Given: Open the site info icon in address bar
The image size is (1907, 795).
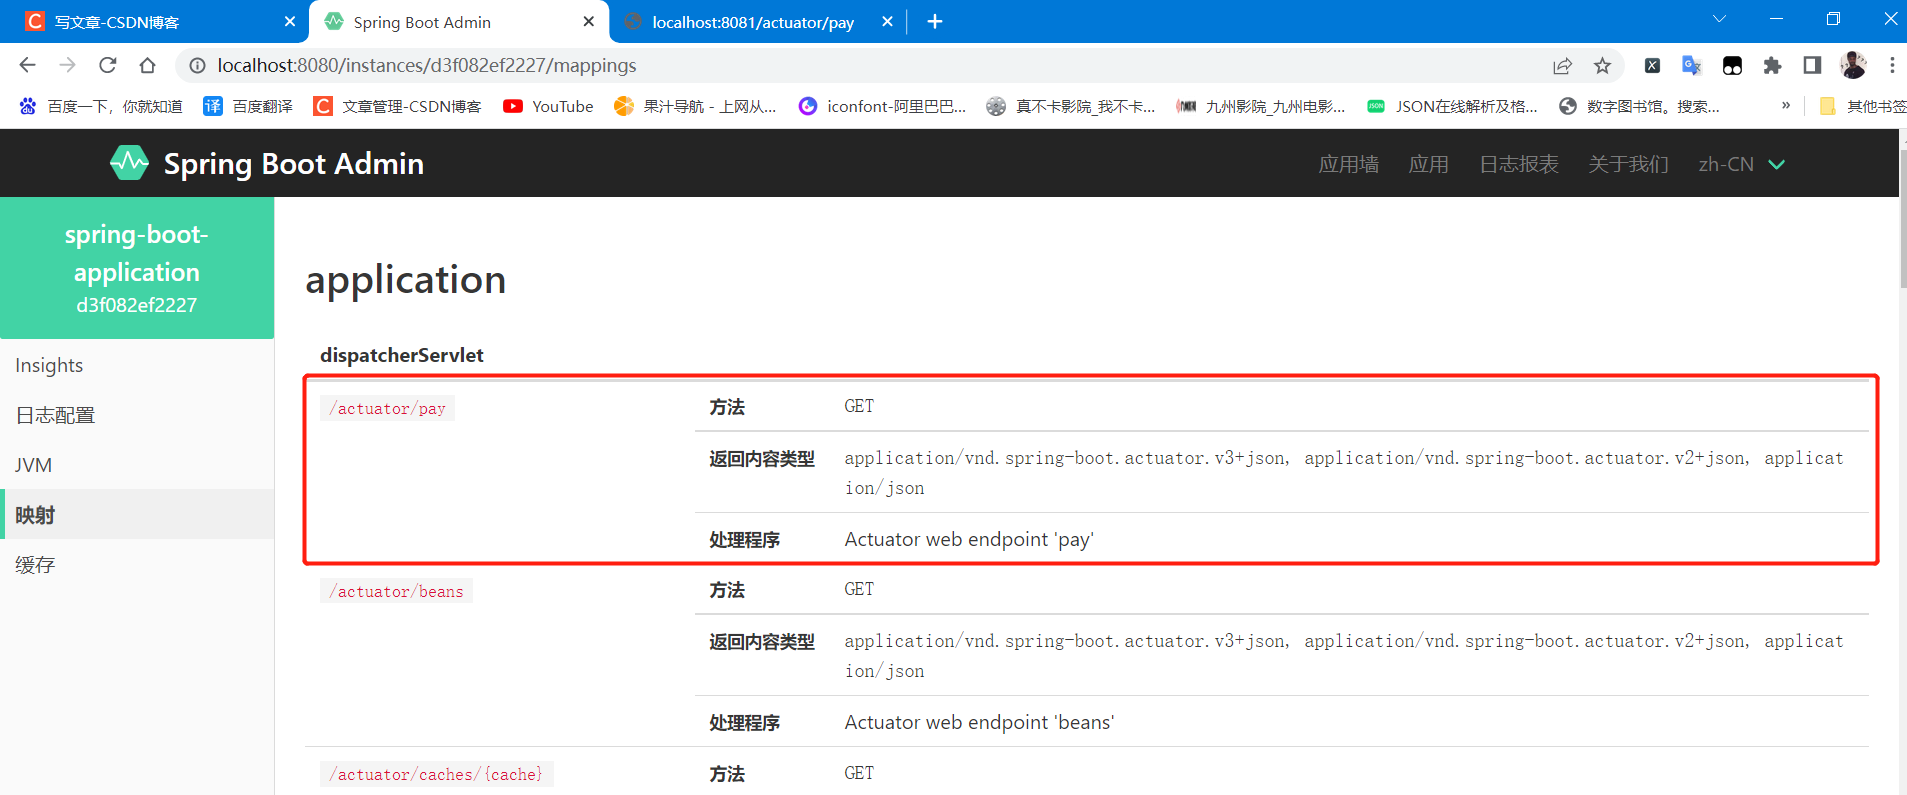Looking at the screenshot, I should (198, 65).
